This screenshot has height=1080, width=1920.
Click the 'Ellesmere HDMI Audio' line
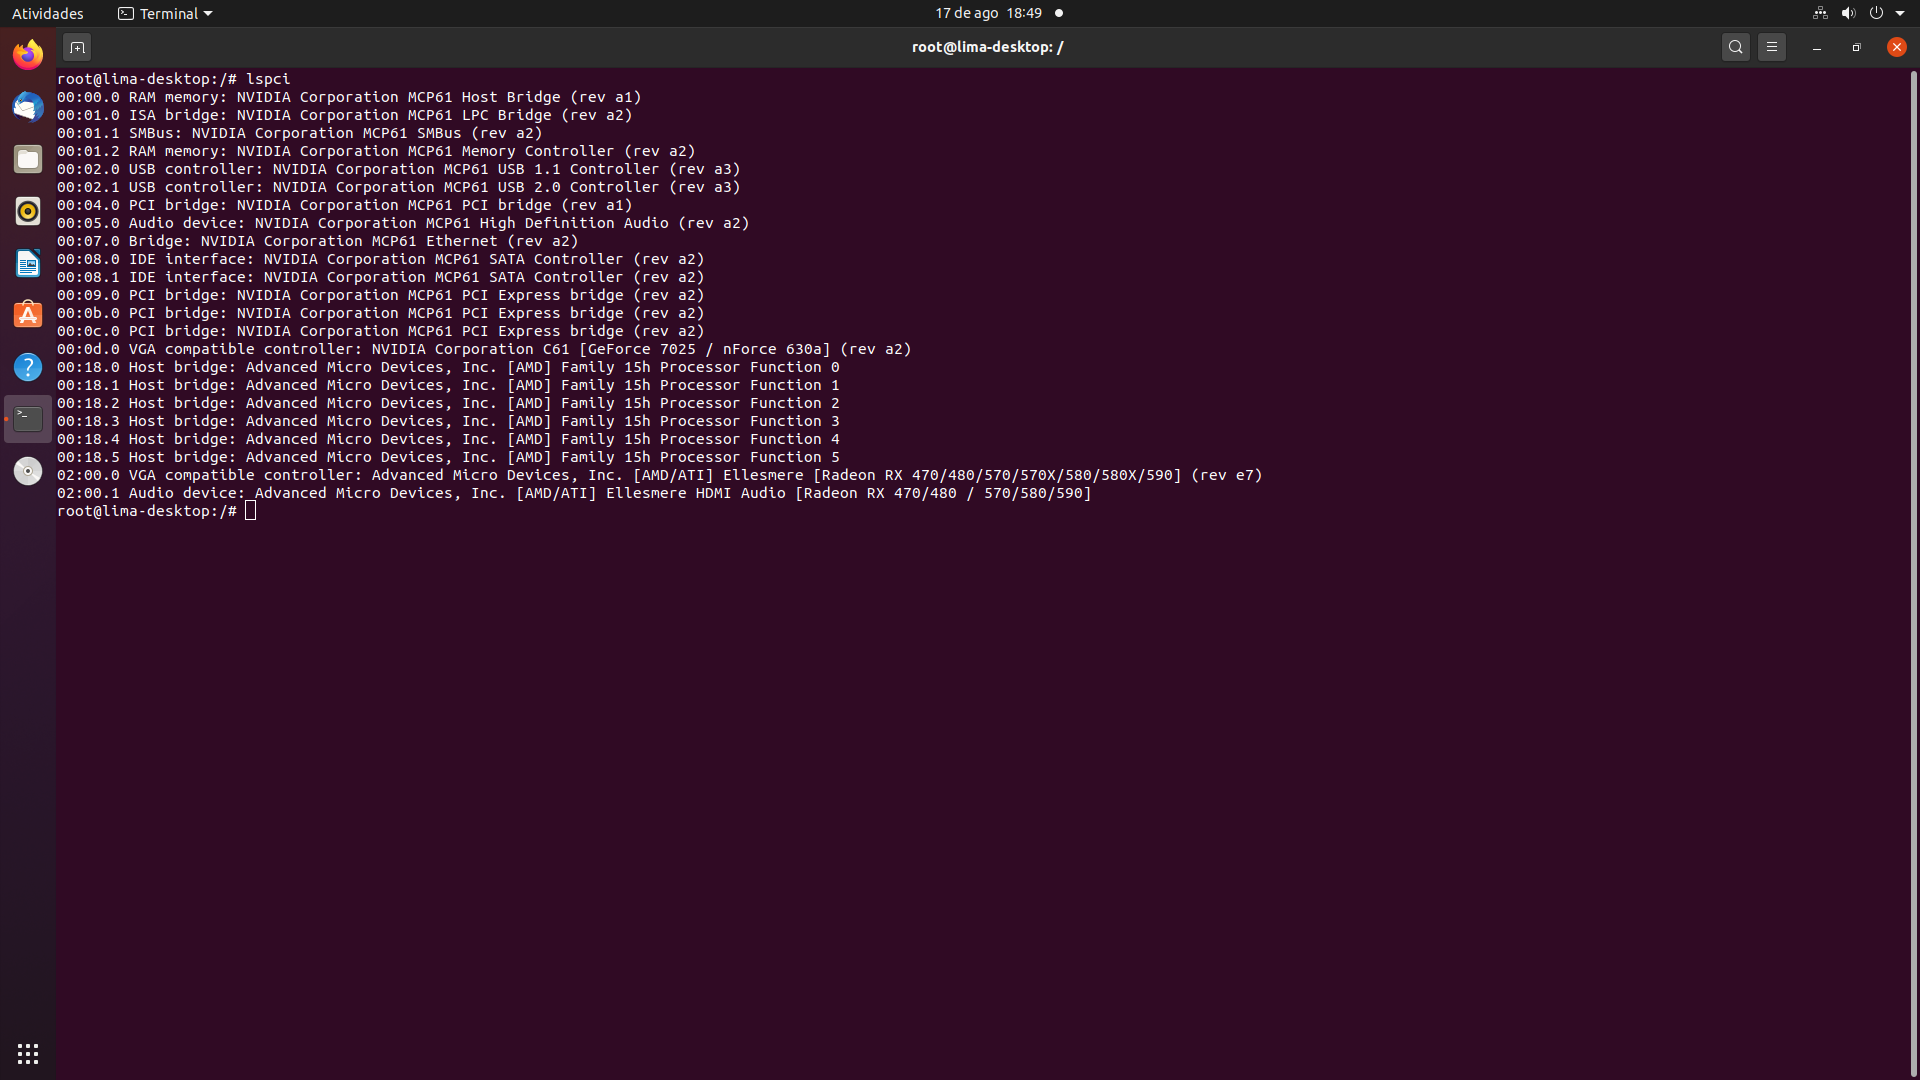pyautogui.click(x=574, y=493)
